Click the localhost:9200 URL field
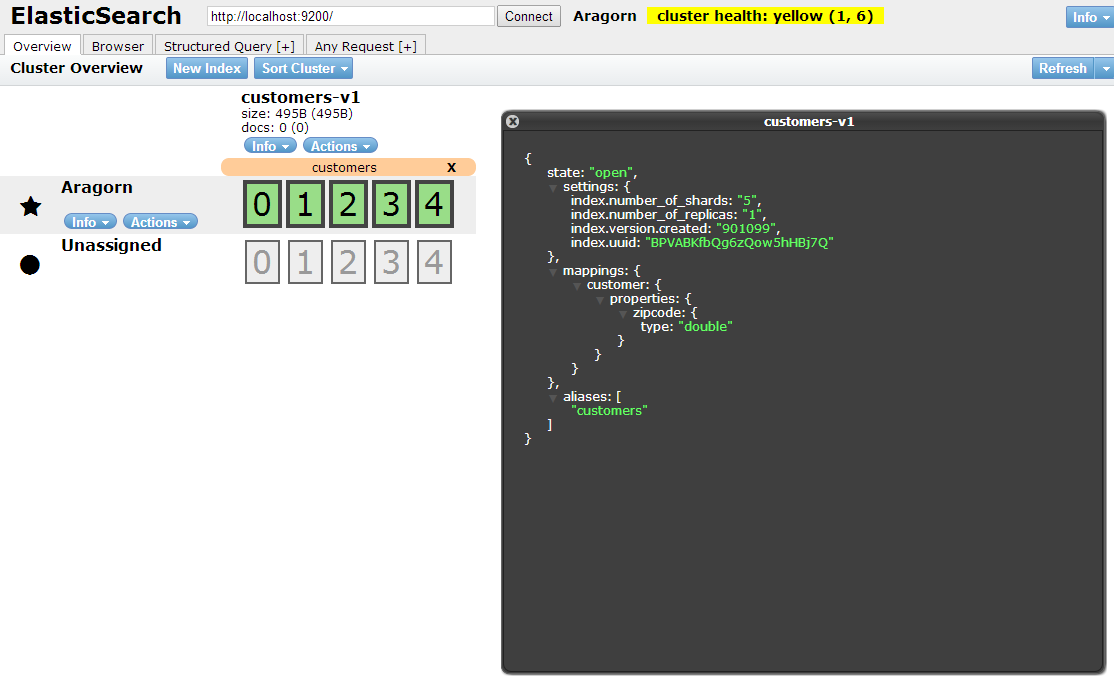 coord(350,16)
